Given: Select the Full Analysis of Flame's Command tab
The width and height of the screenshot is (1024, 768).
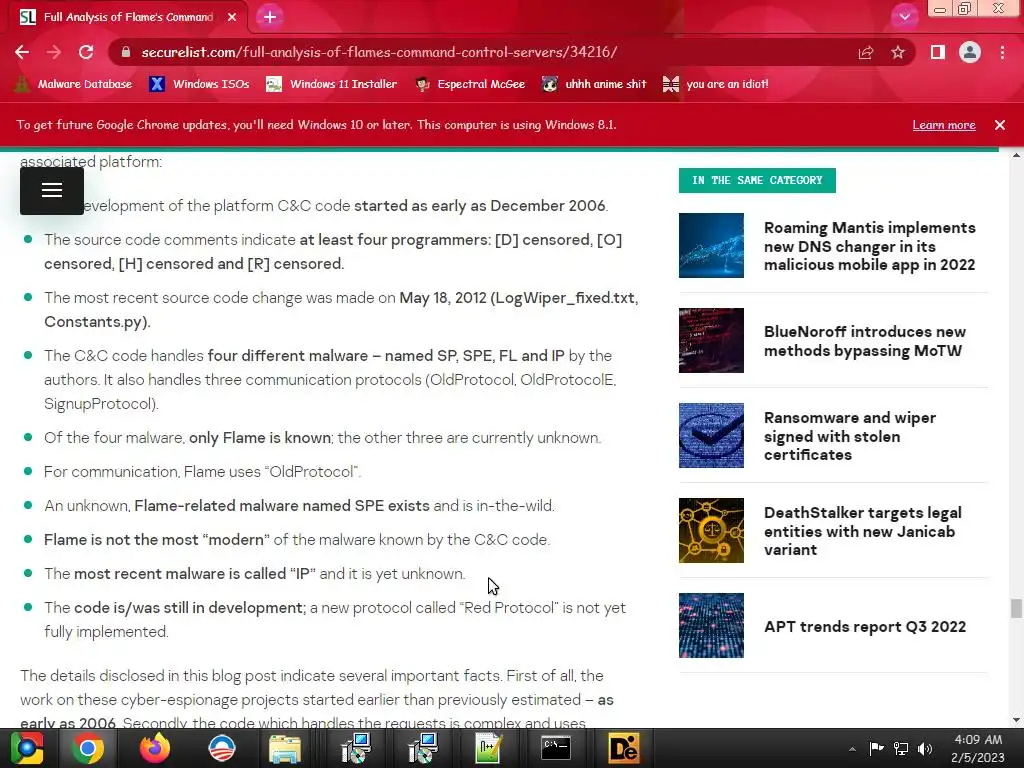Looking at the screenshot, I should (127, 17).
